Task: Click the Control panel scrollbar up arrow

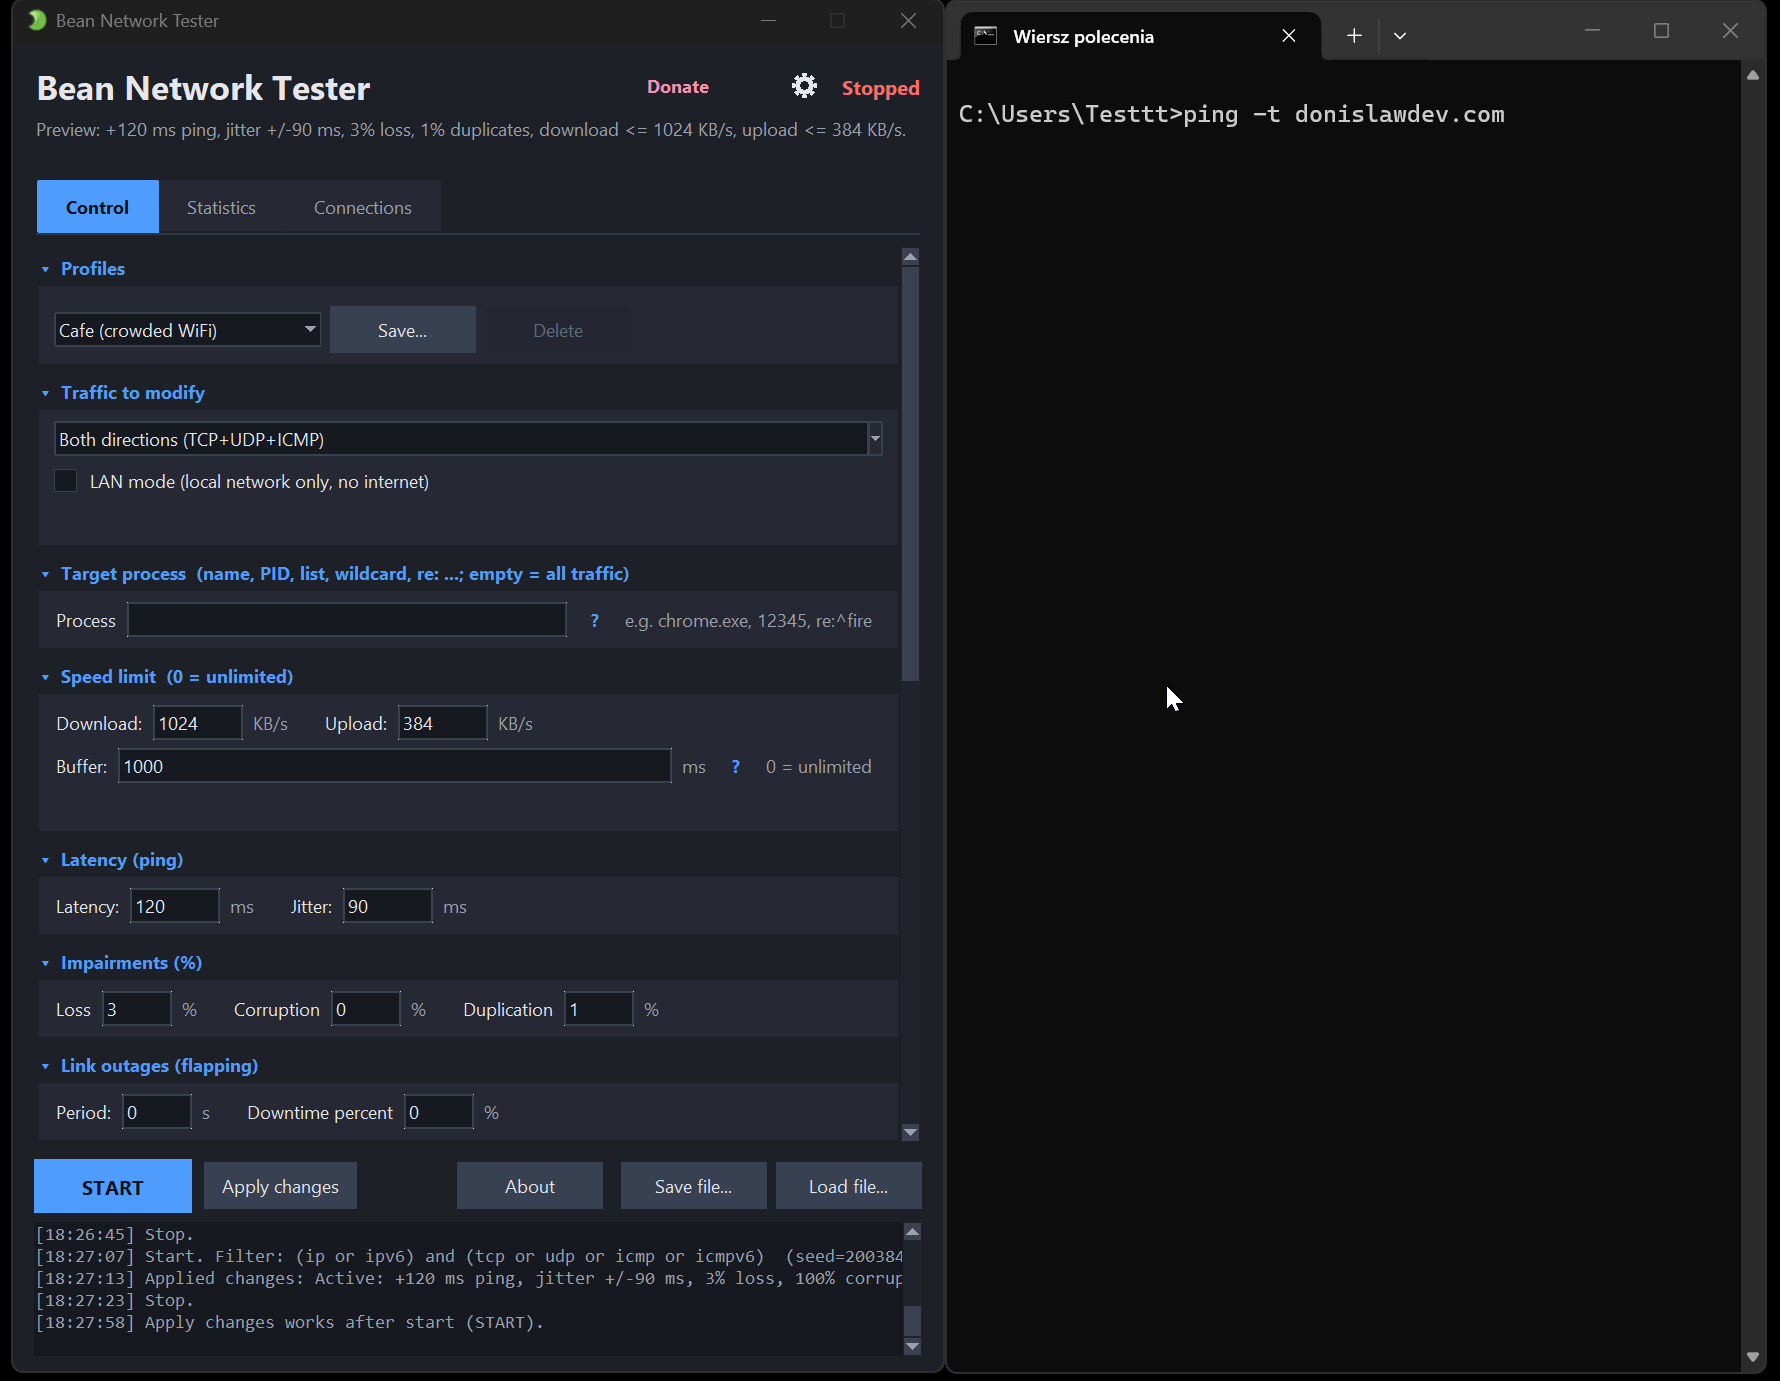Action: [910, 257]
